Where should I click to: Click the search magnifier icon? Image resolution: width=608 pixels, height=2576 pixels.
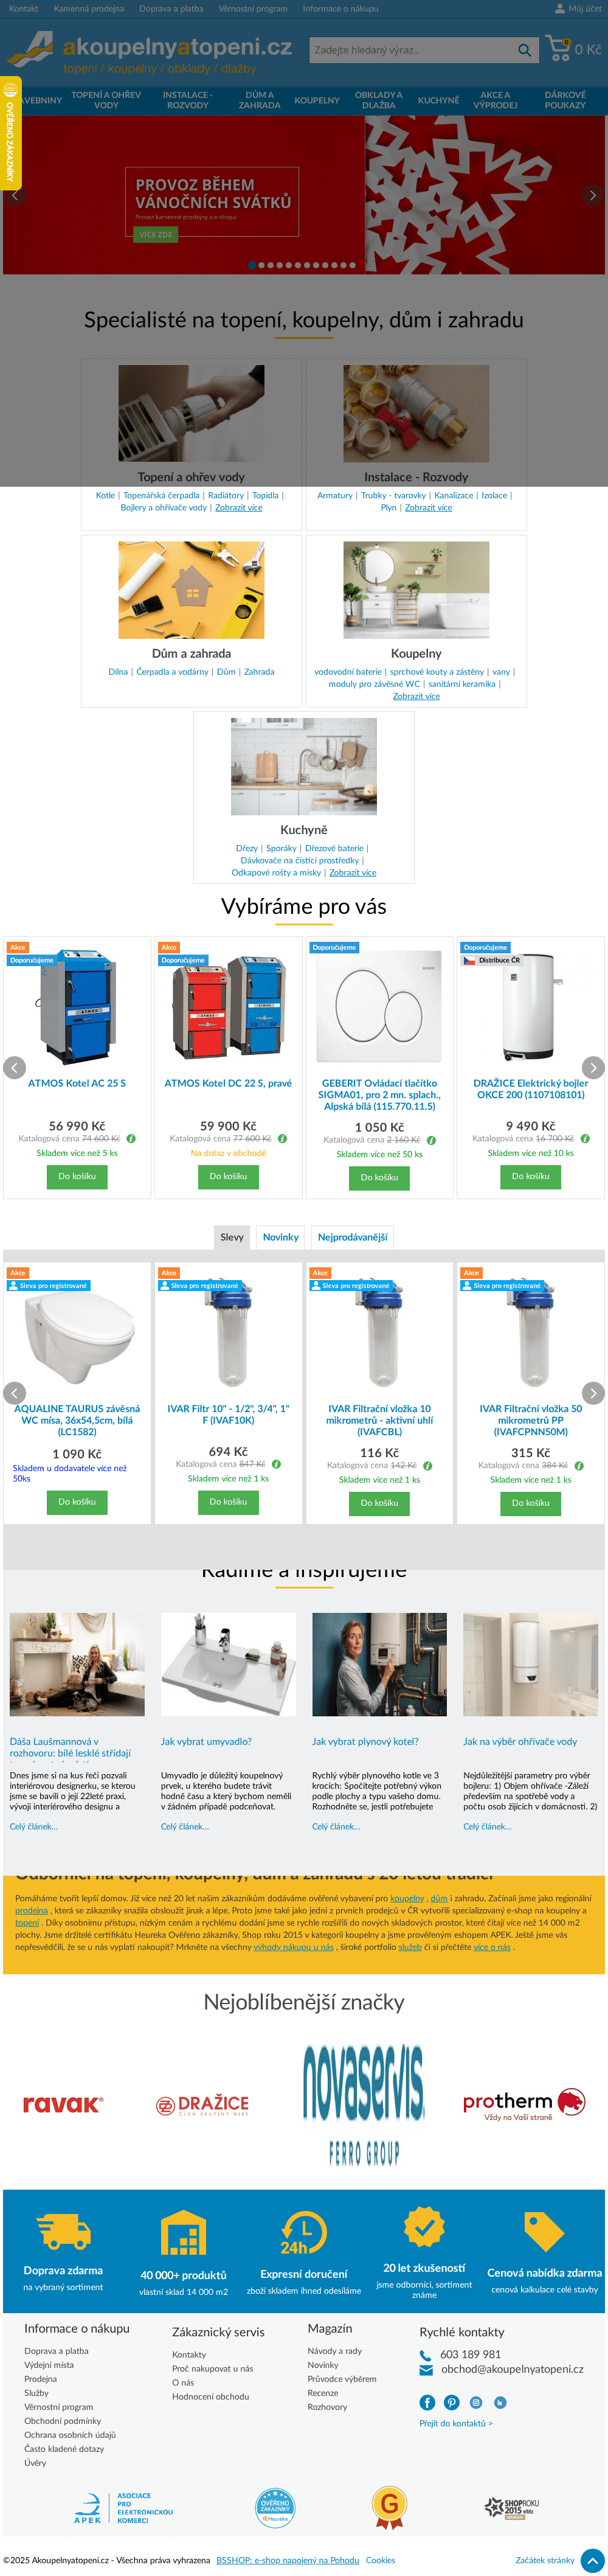click(x=524, y=50)
